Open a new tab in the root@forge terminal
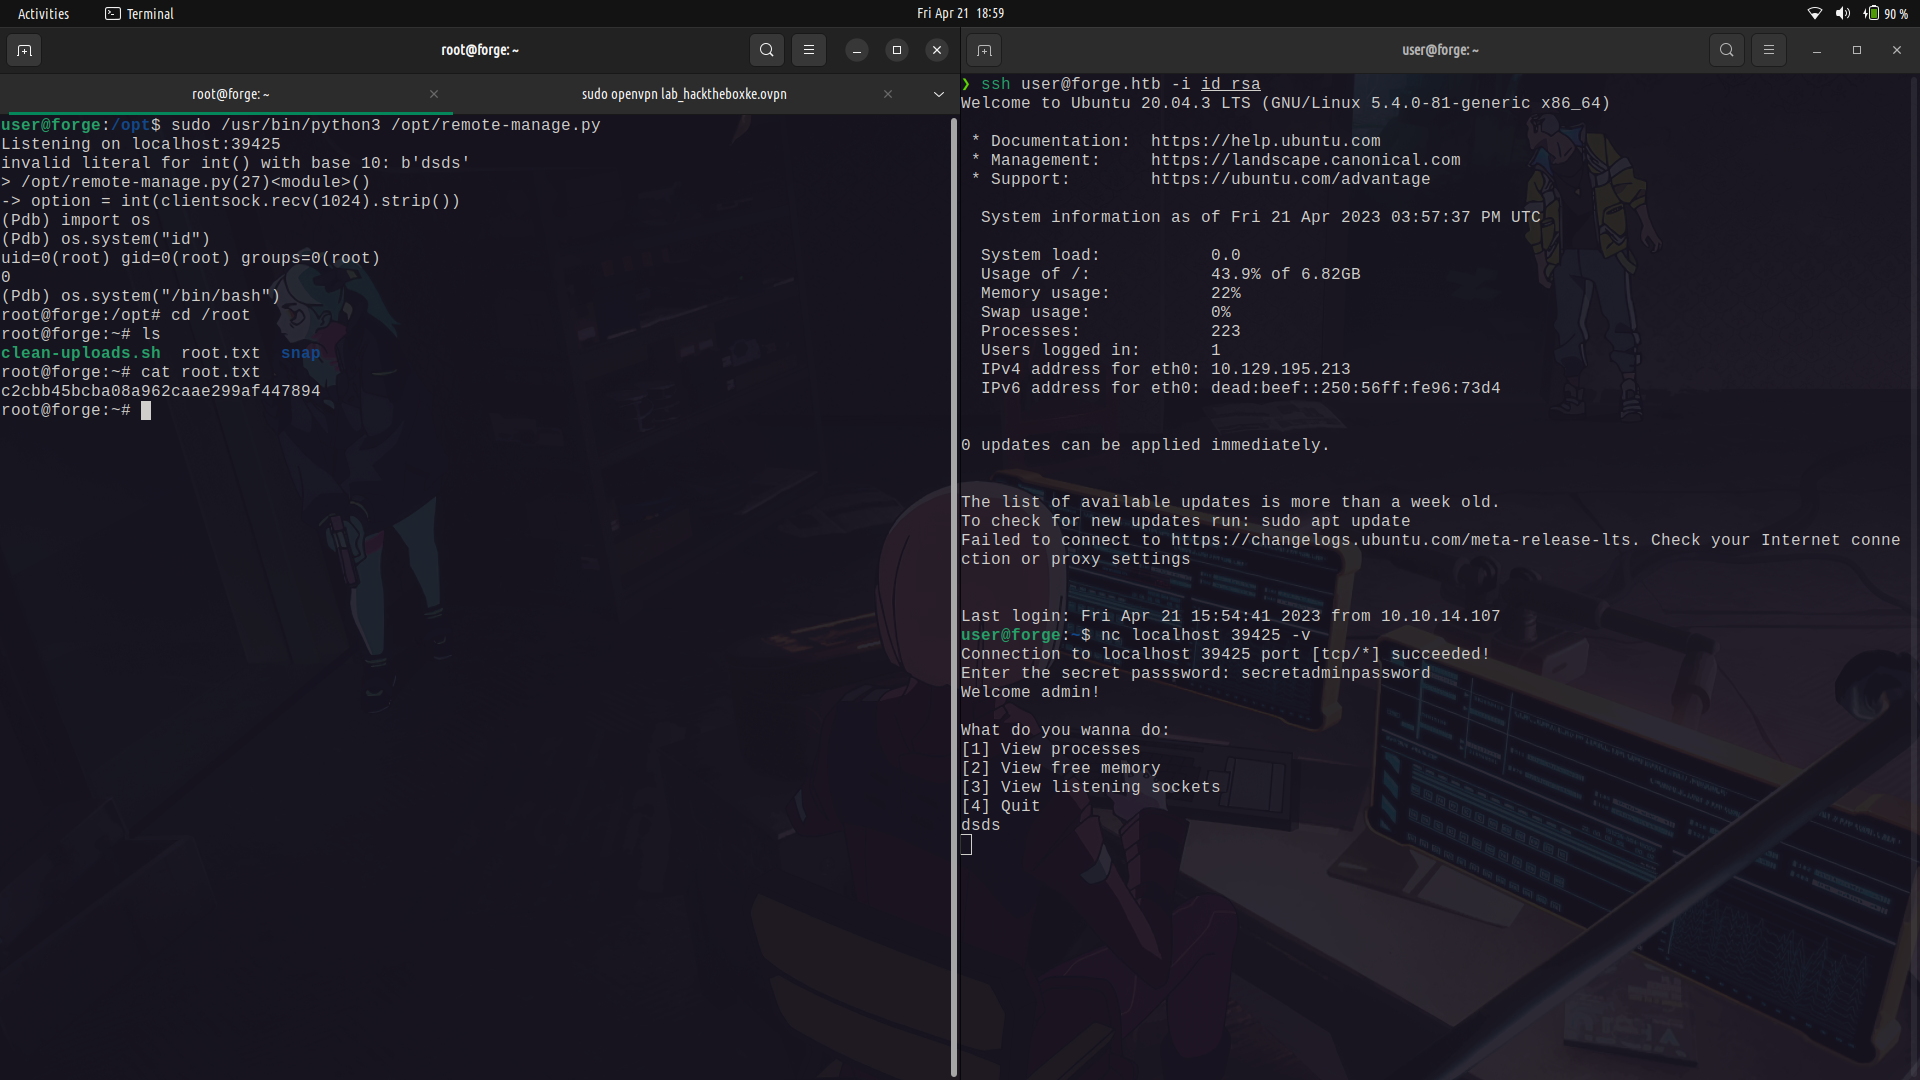 click(24, 50)
